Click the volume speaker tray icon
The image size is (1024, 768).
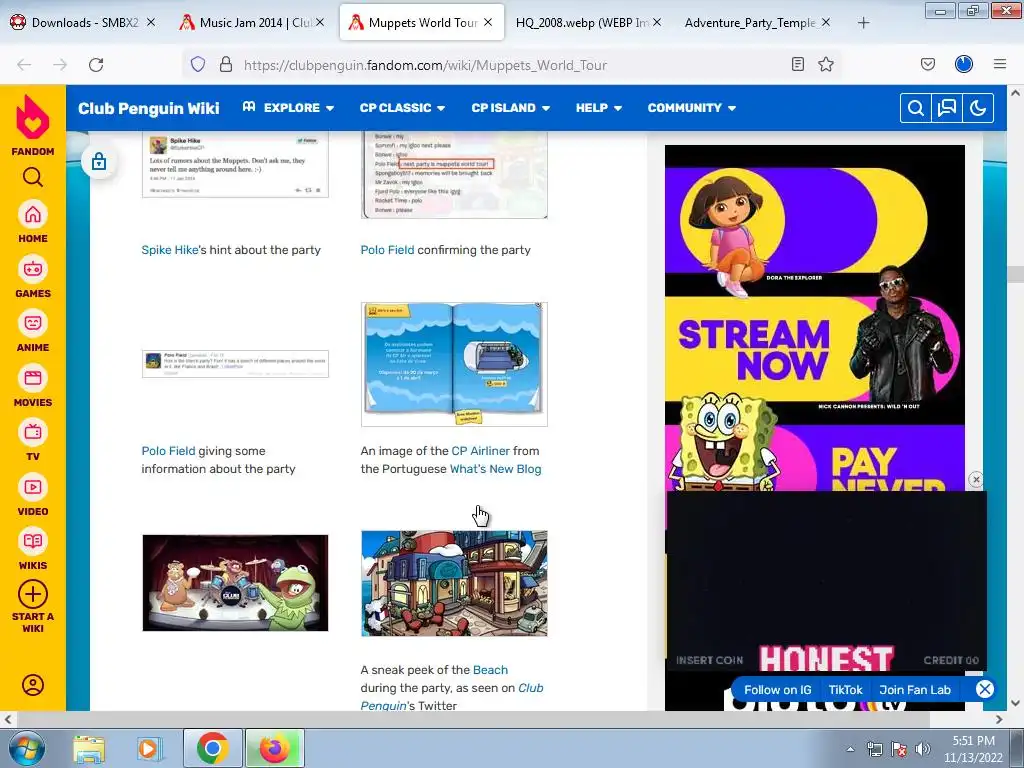(x=922, y=749)
